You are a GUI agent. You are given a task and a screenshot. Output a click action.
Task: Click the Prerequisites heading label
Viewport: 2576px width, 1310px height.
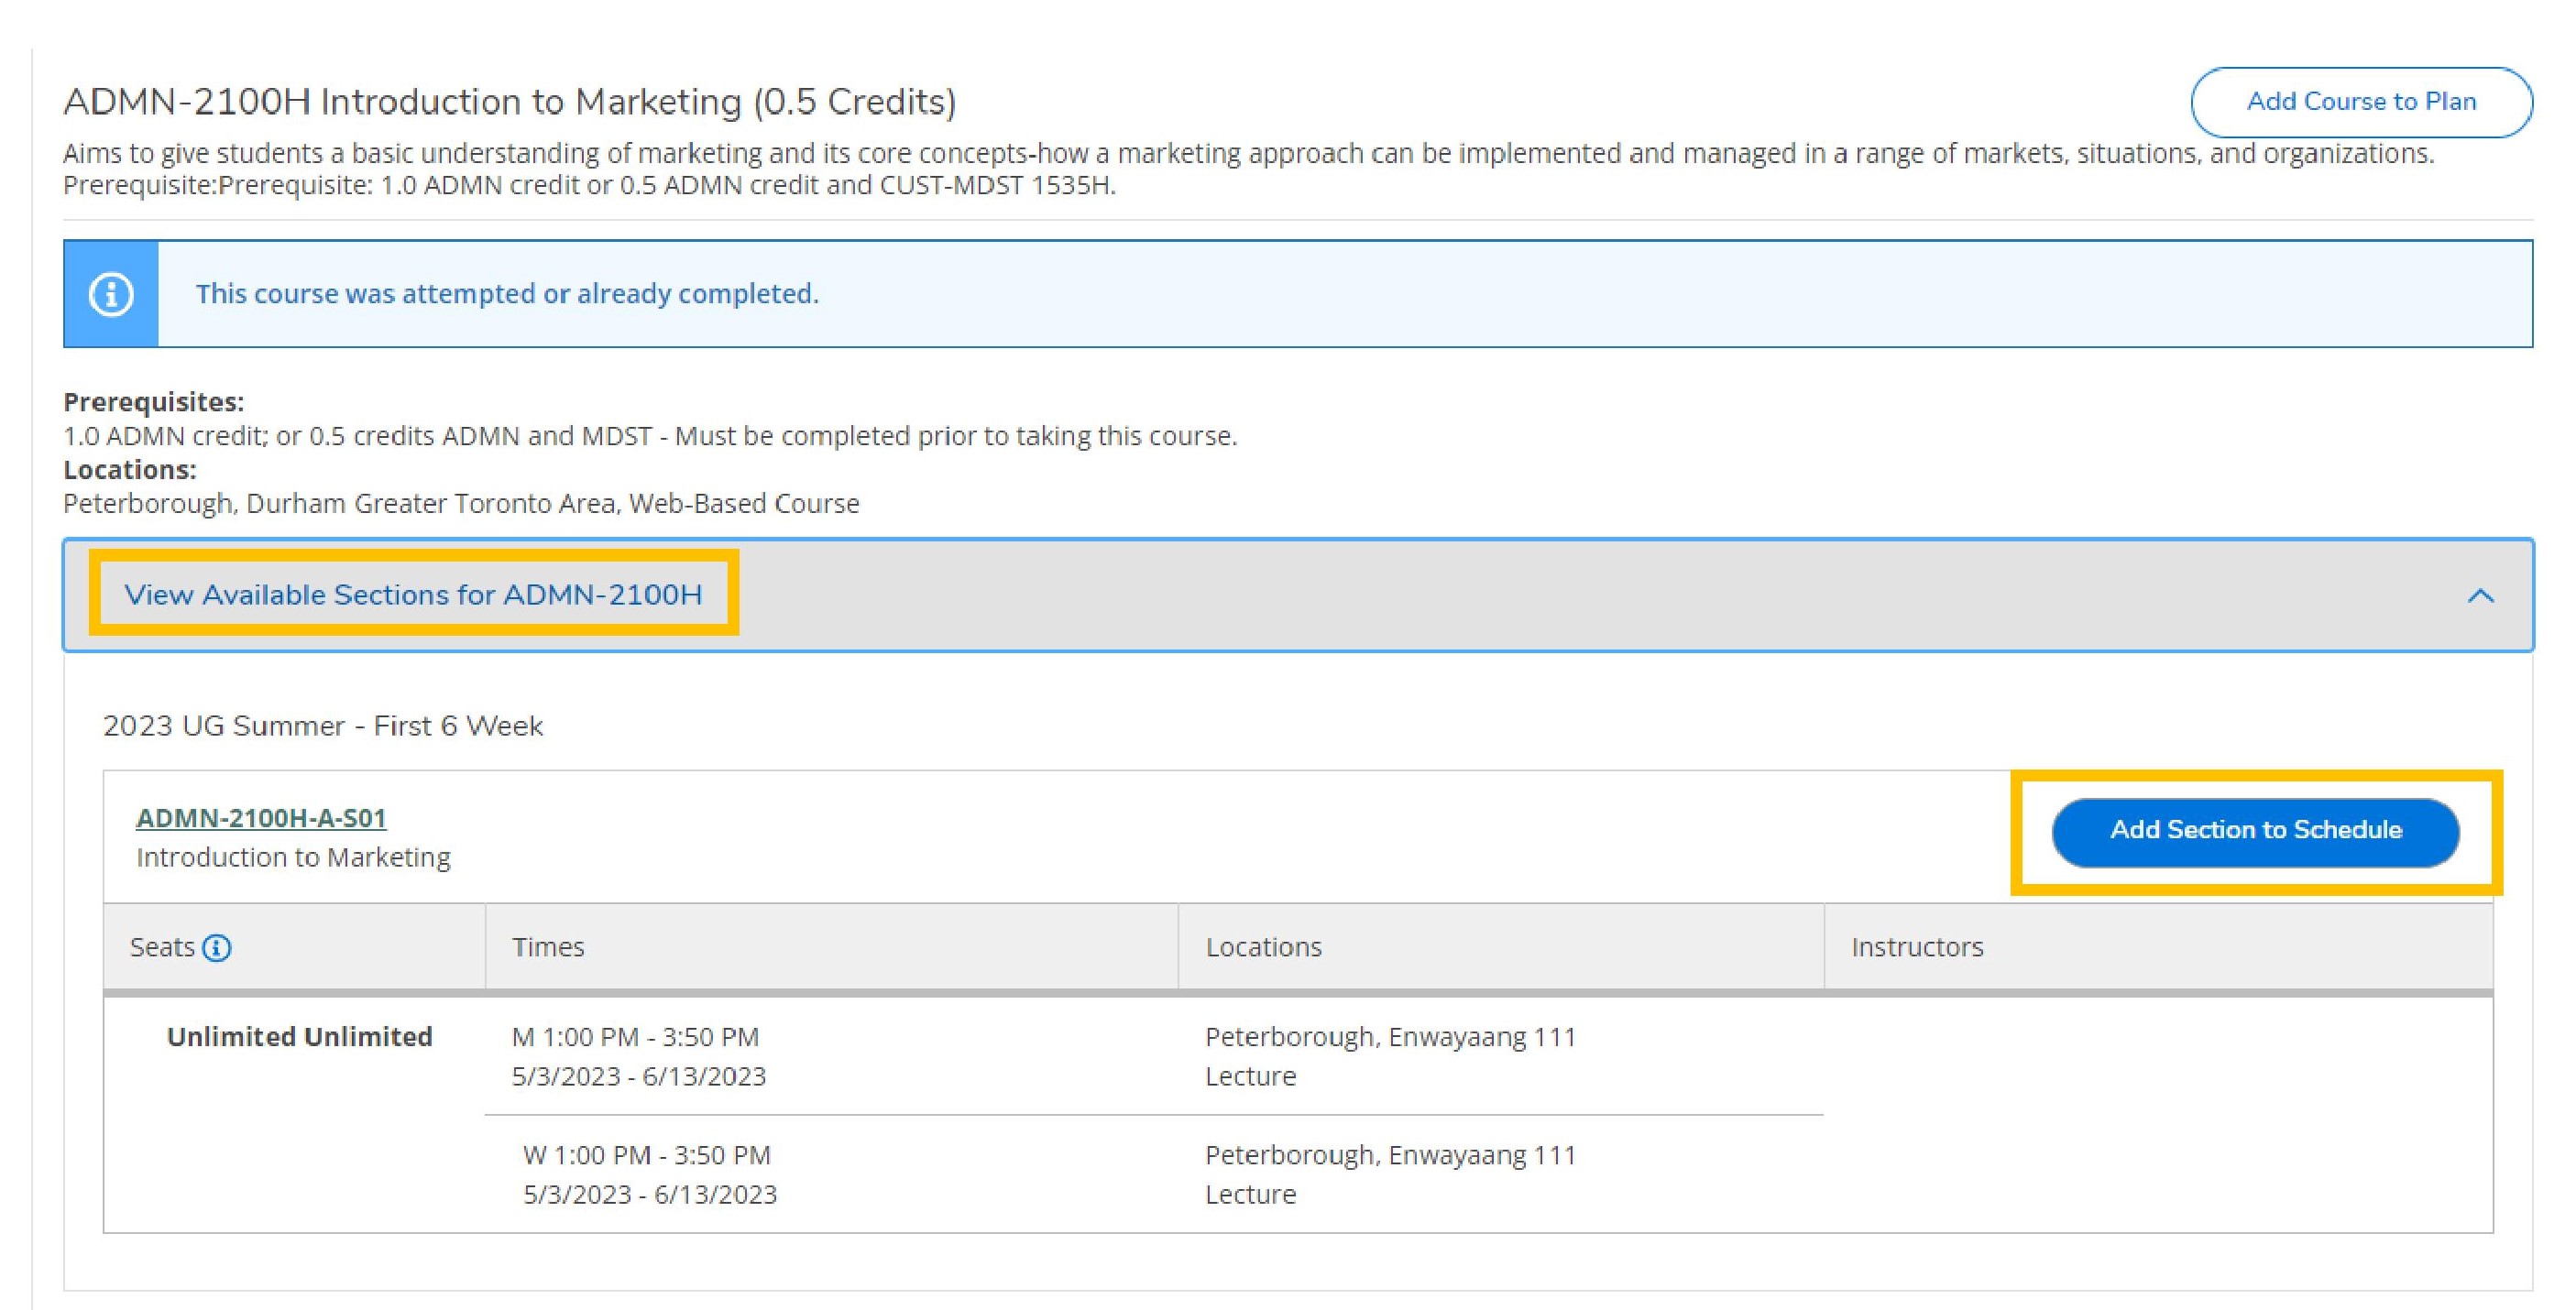(x=153, y=402)
